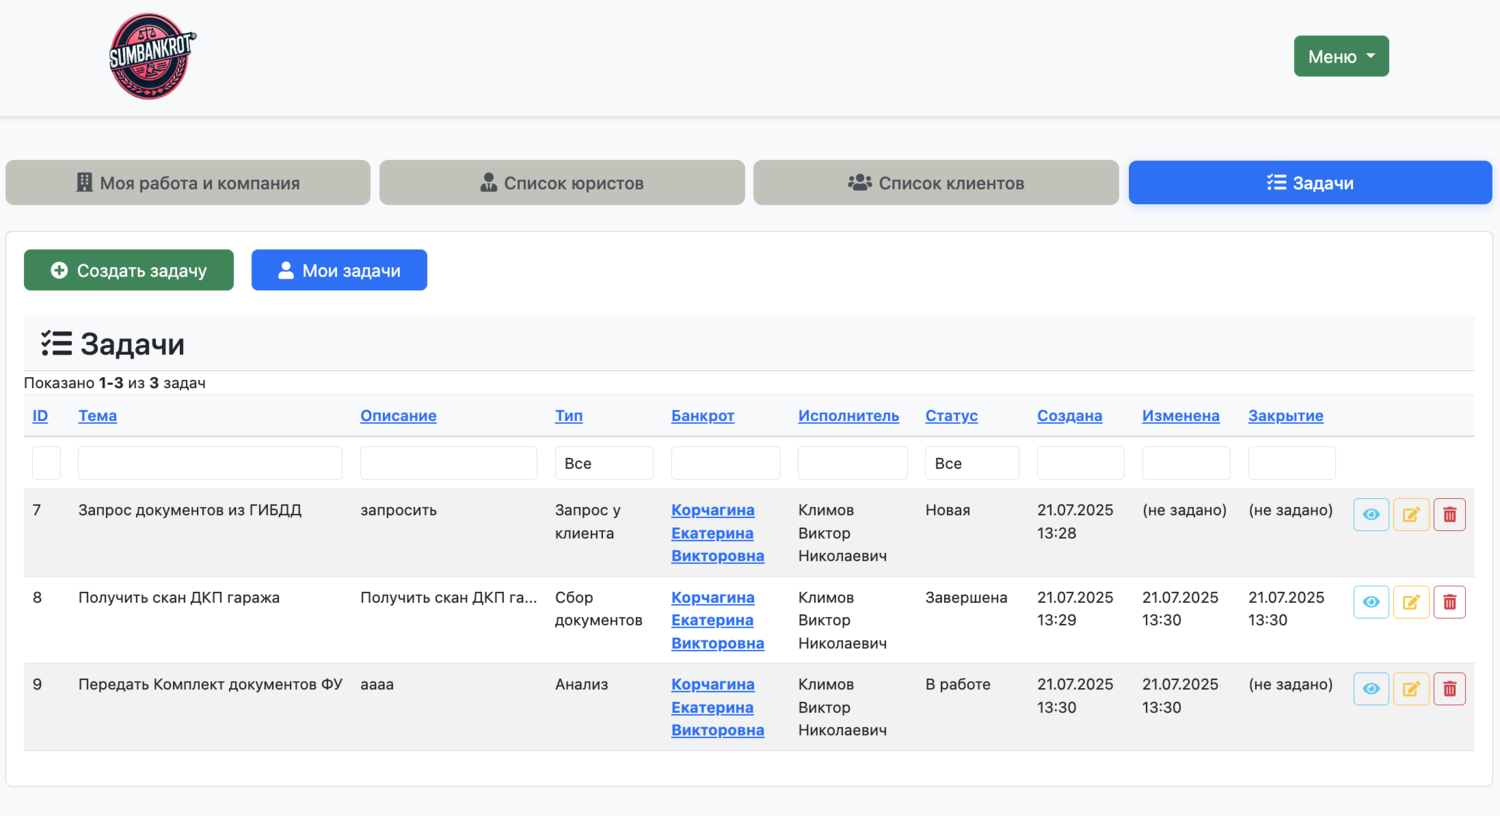Open the Статус filter dropdown
Viewport: 1500px width, 816px height.
click(972, 463)
